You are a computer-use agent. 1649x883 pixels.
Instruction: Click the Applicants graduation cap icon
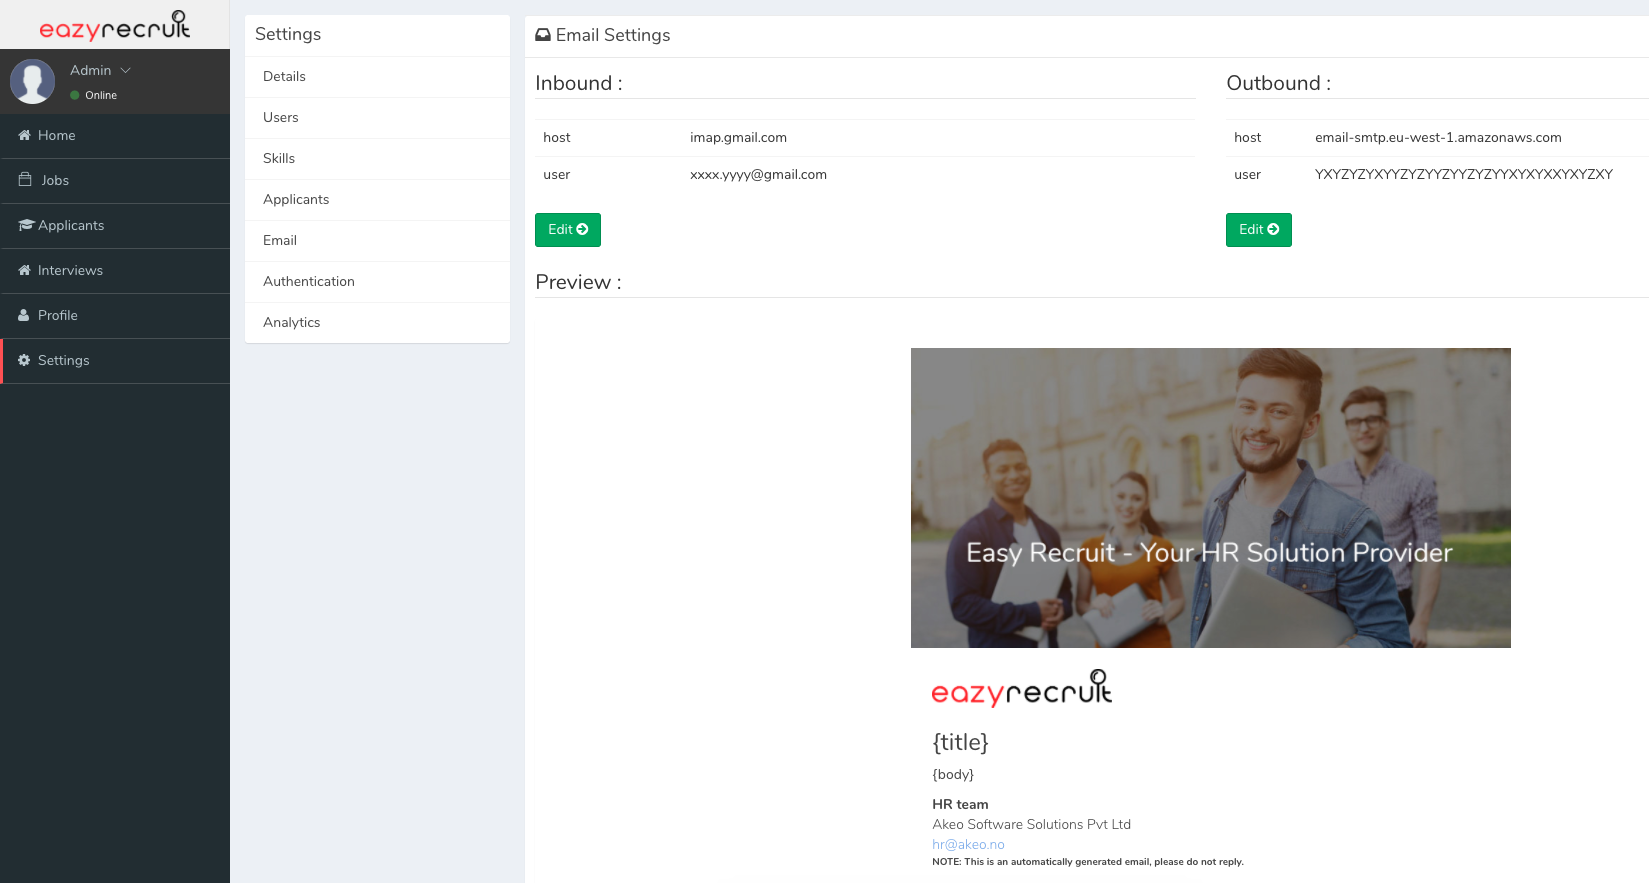pyautogui.click(x=26, y=225)
